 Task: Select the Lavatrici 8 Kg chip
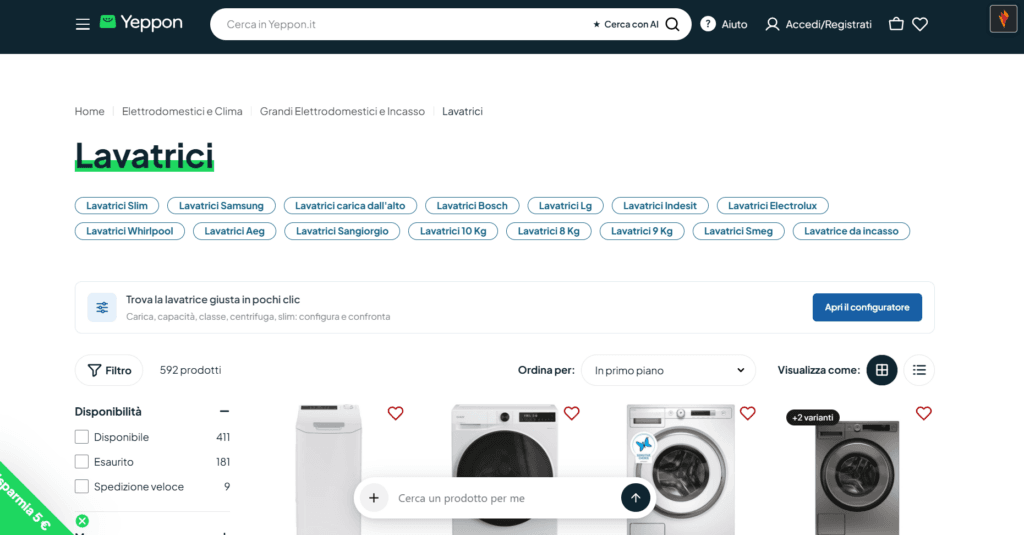pyautogui.click(x=549, y=231)
